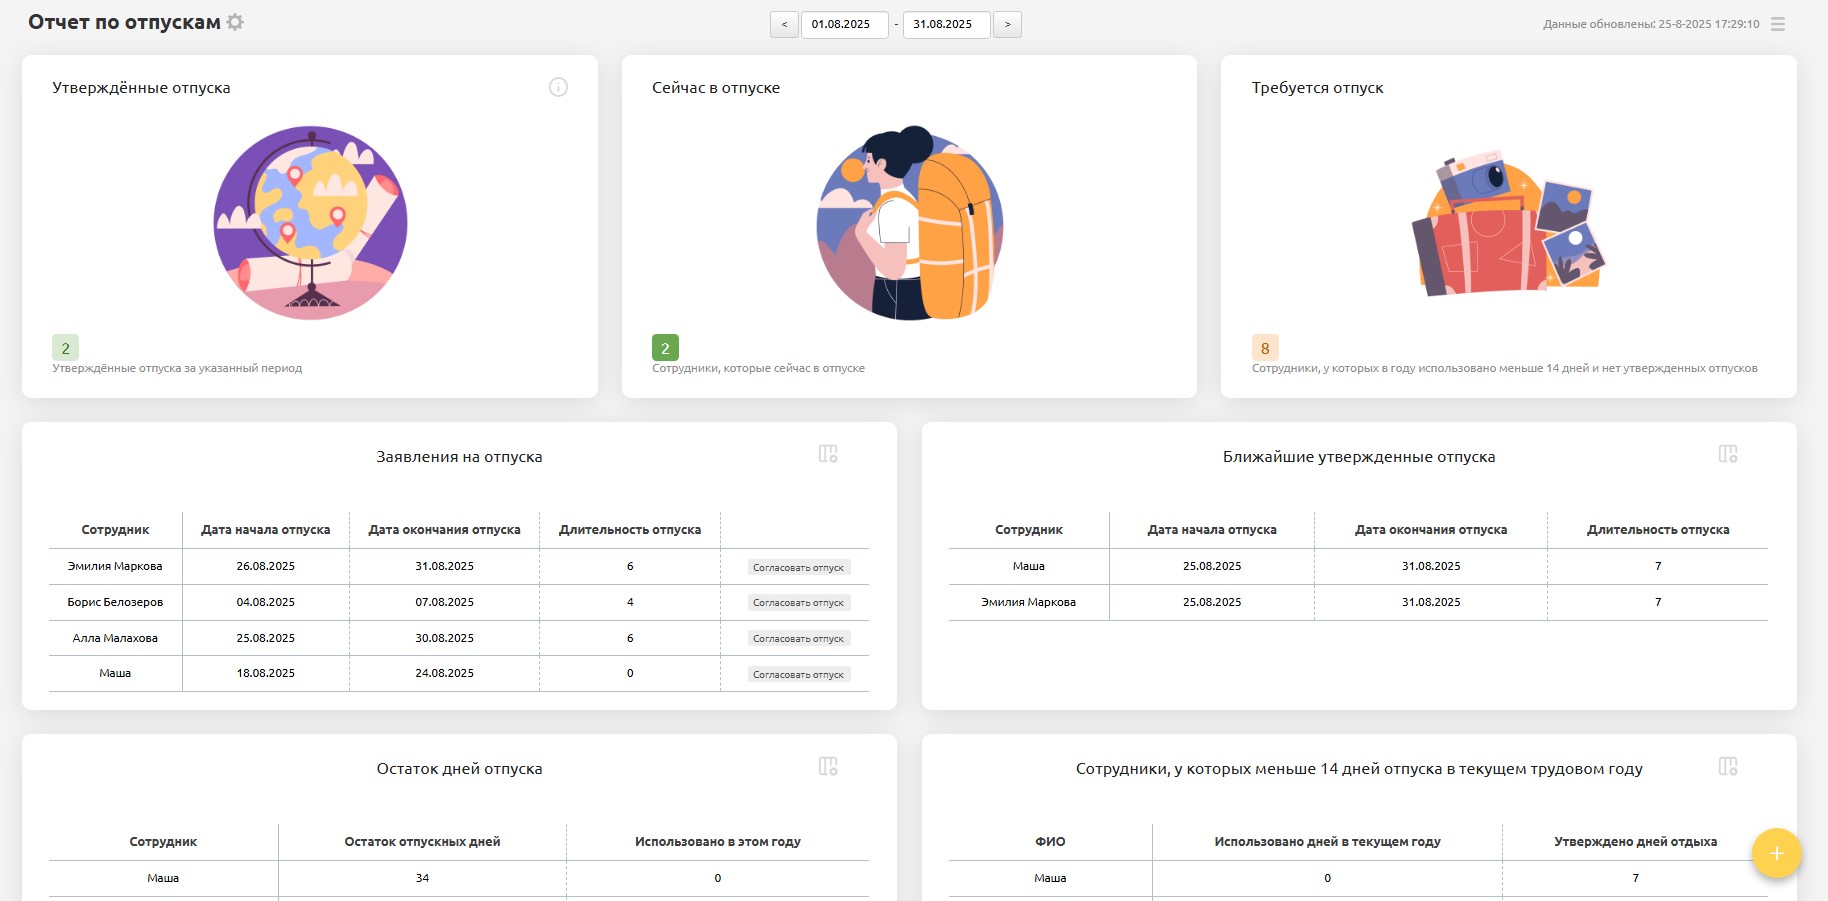This screenshot has height=901, width=1828.
Task: Click the yellow plus floating button
Action: pyautogui.click(x=1776, y=853)
